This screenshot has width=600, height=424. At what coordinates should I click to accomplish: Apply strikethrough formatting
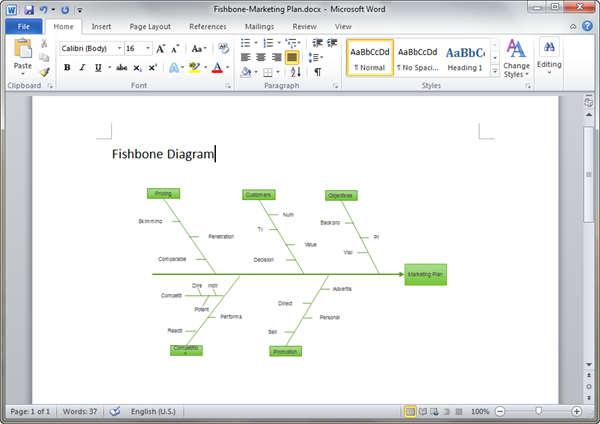tap(122, 68)
